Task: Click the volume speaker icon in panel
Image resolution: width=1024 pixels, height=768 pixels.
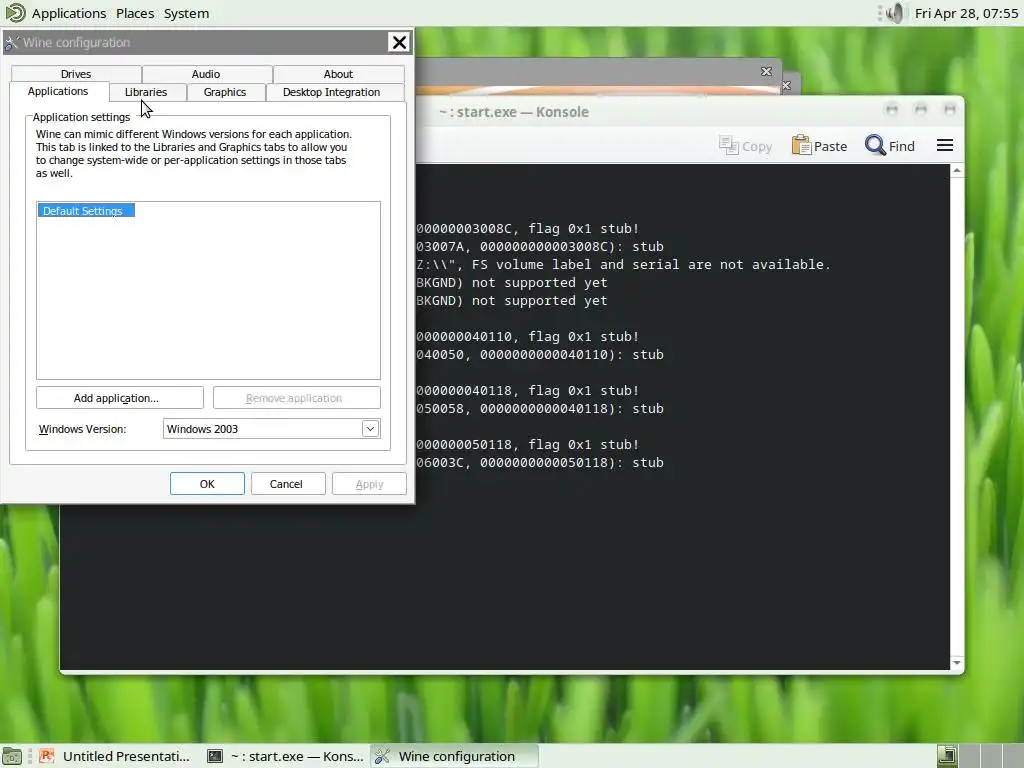Action: point(893,13)
